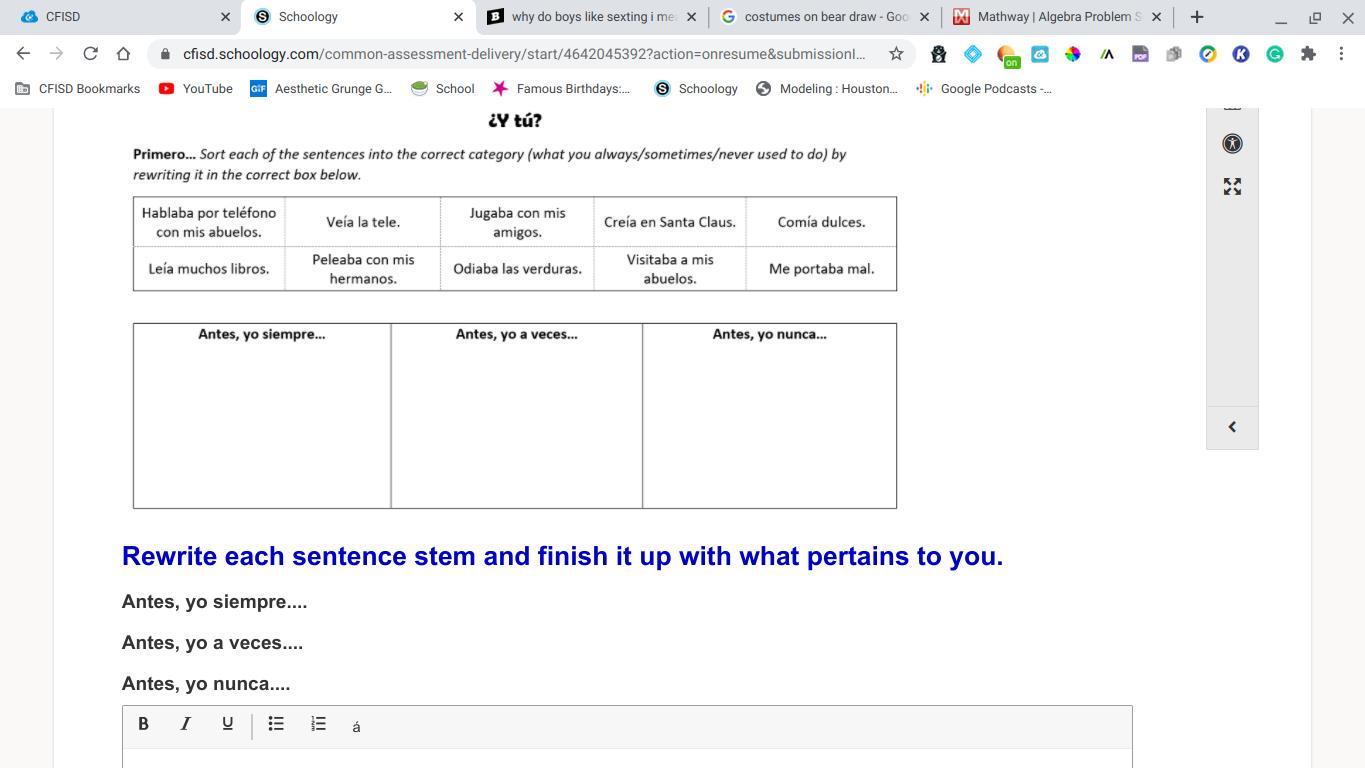Open the orange extension showing 'on' badge
This screenshot has width=1365, height=768.
tap(1007, 56)
